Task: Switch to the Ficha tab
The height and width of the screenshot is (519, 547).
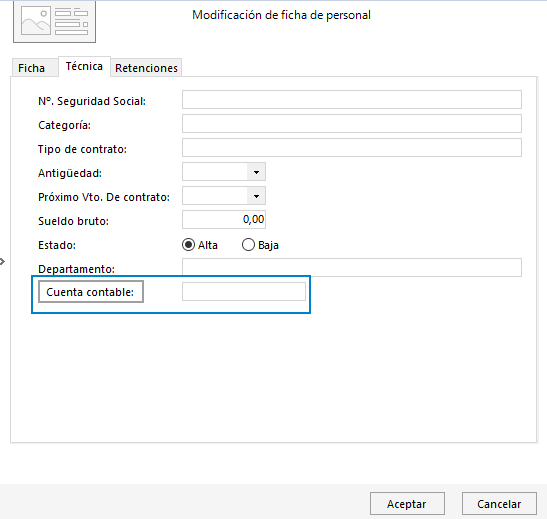Action: click(x=31, y=68)
